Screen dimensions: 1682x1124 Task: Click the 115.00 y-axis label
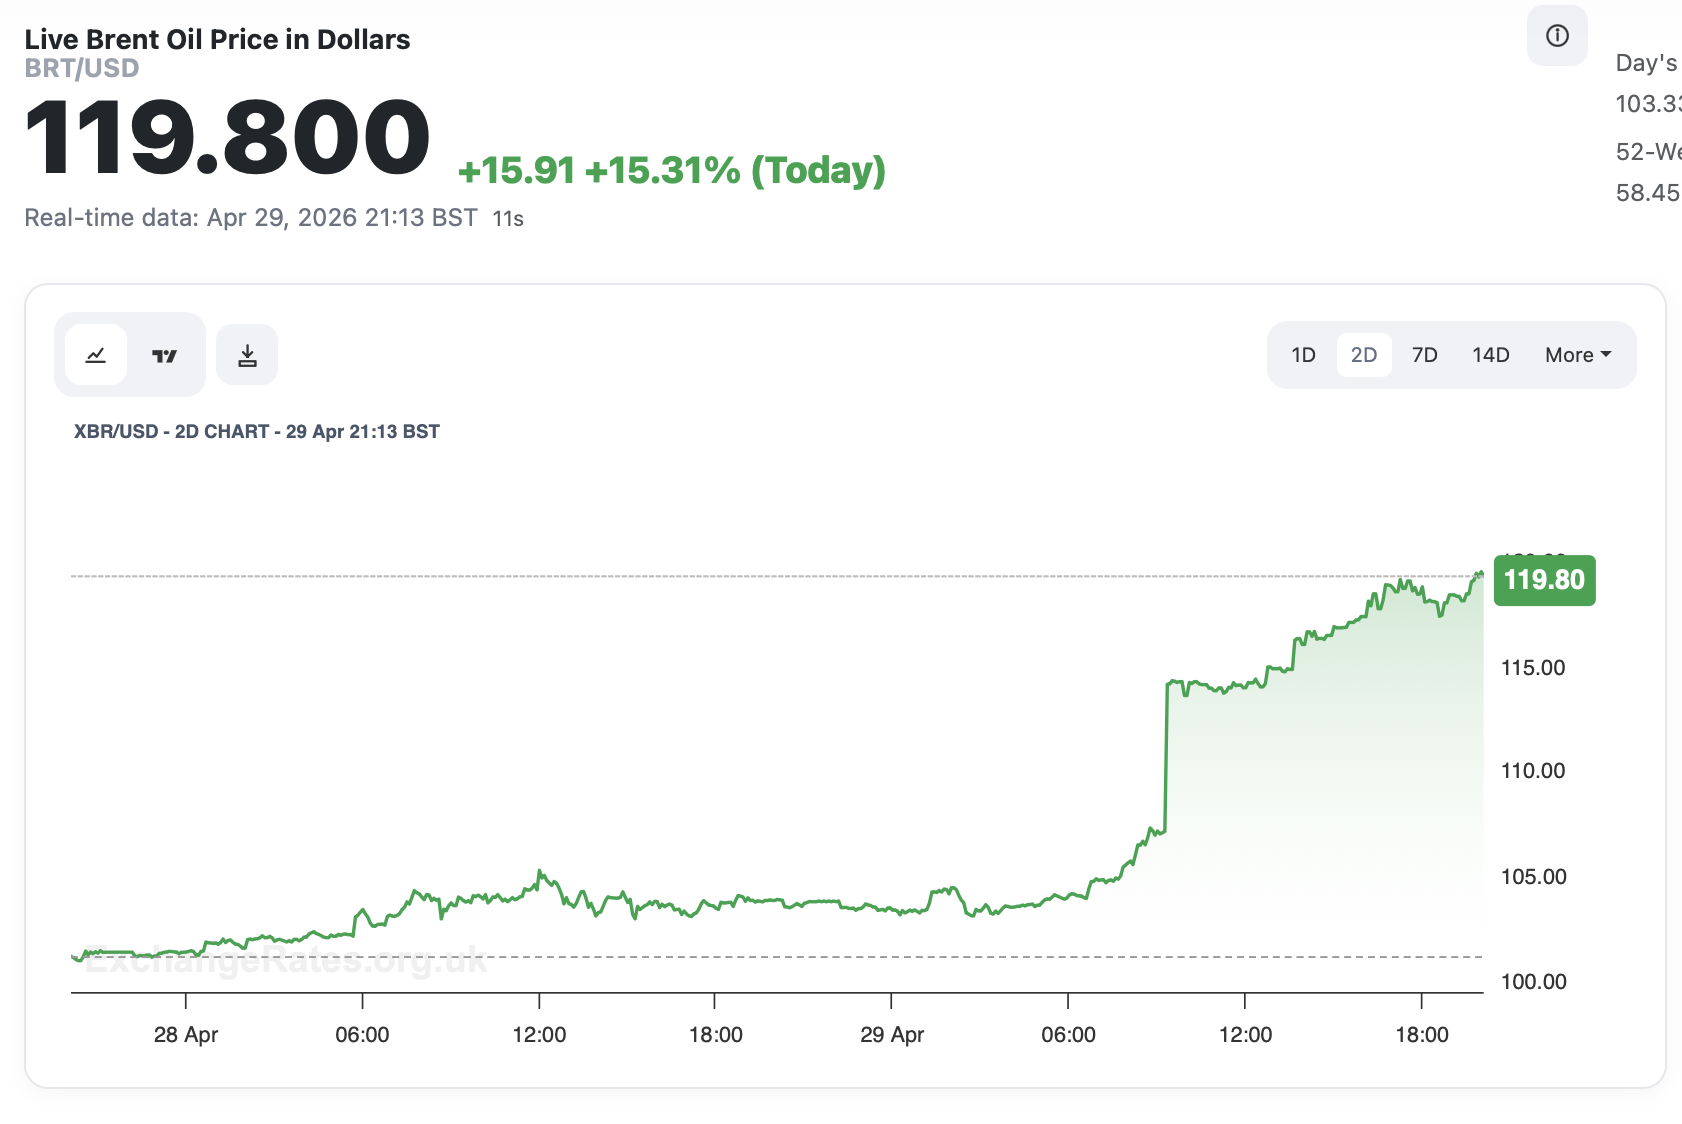click(x=1533, y=668)
